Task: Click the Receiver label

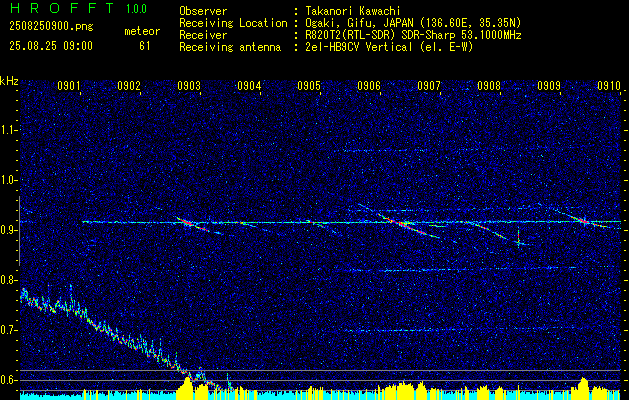Action: (x=203, y=35)
